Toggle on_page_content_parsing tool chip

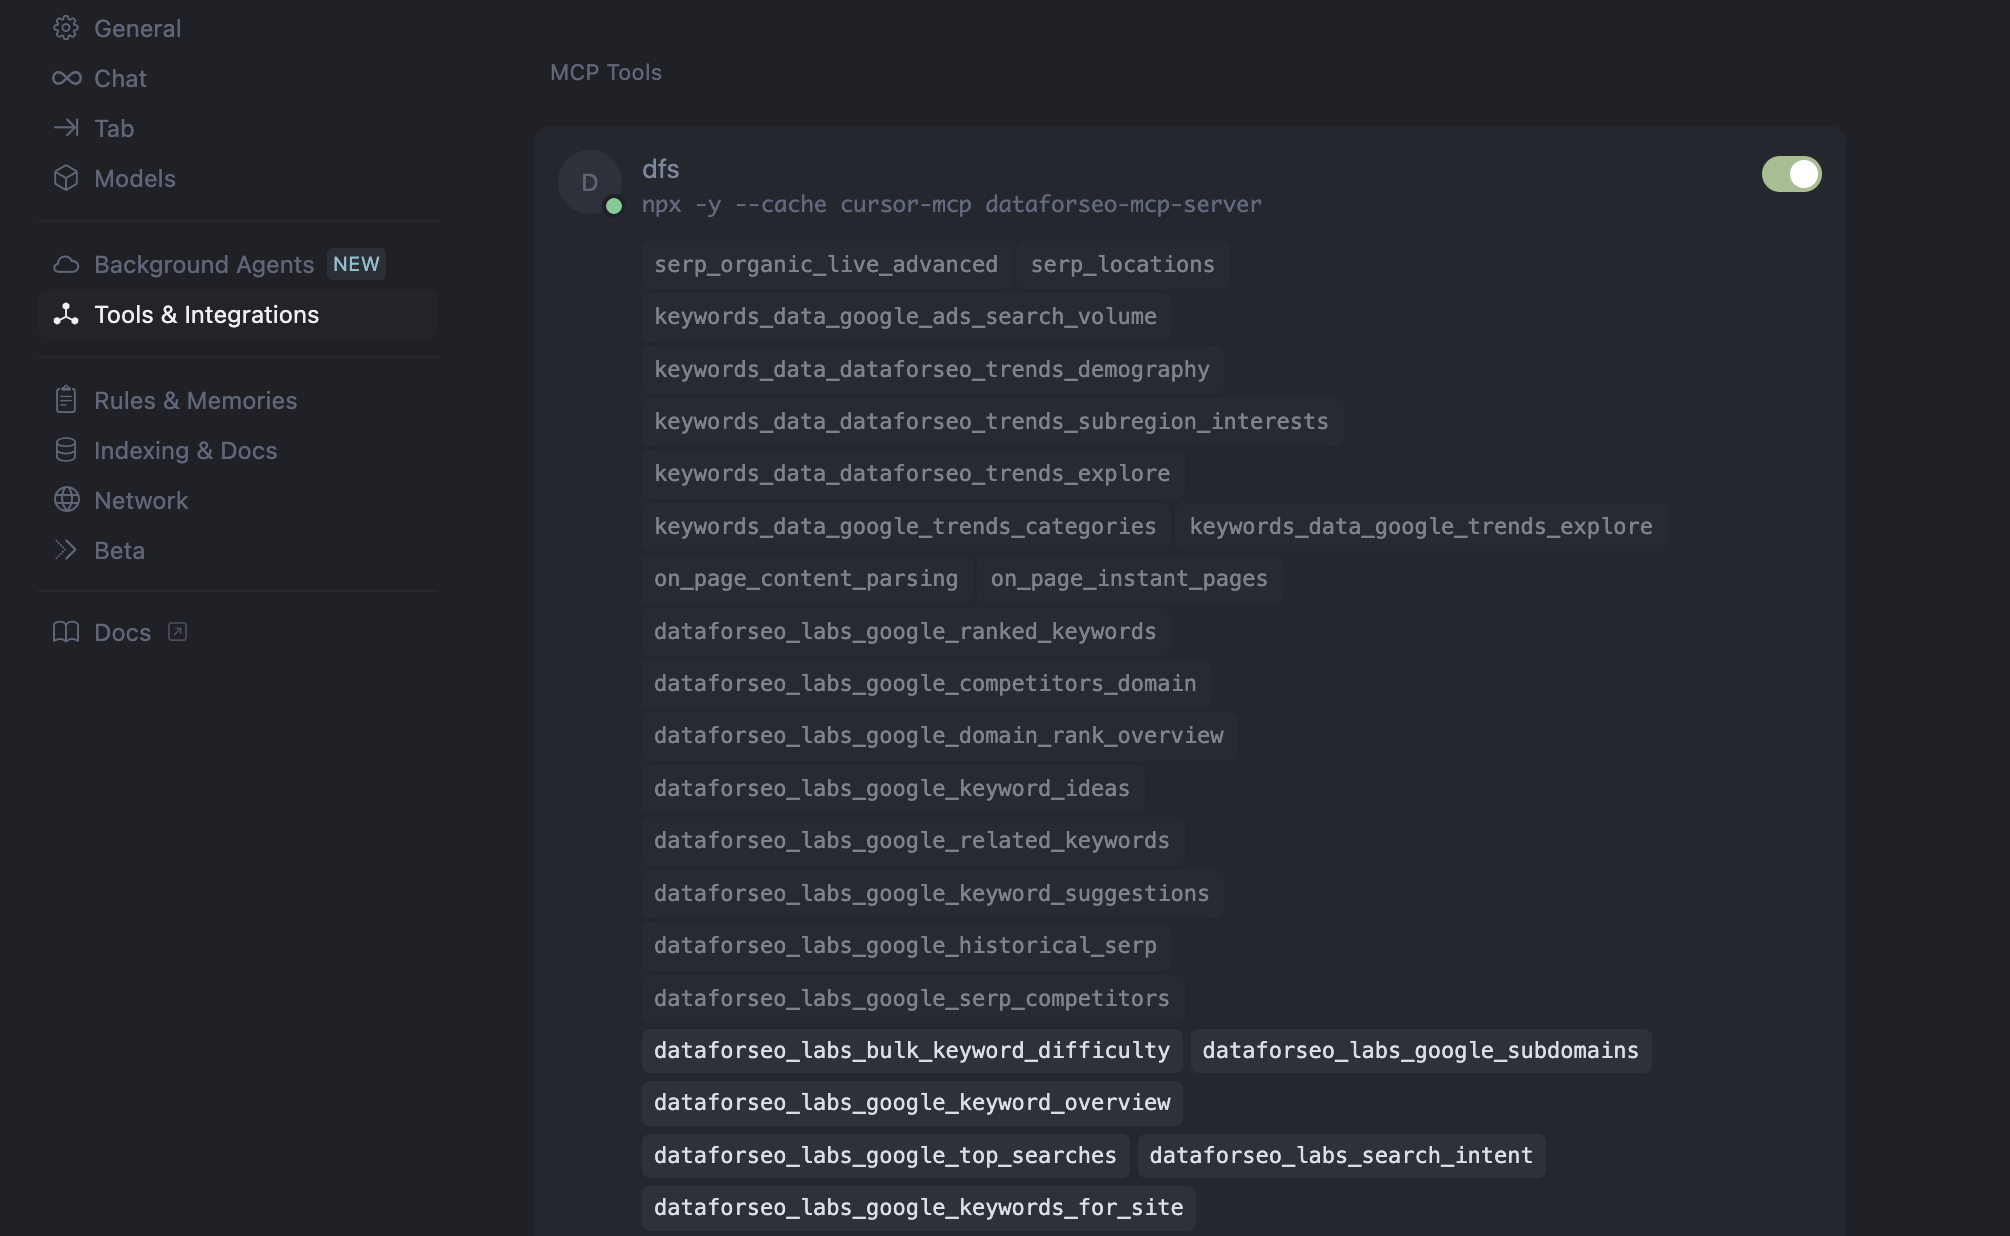click(806, 579)
